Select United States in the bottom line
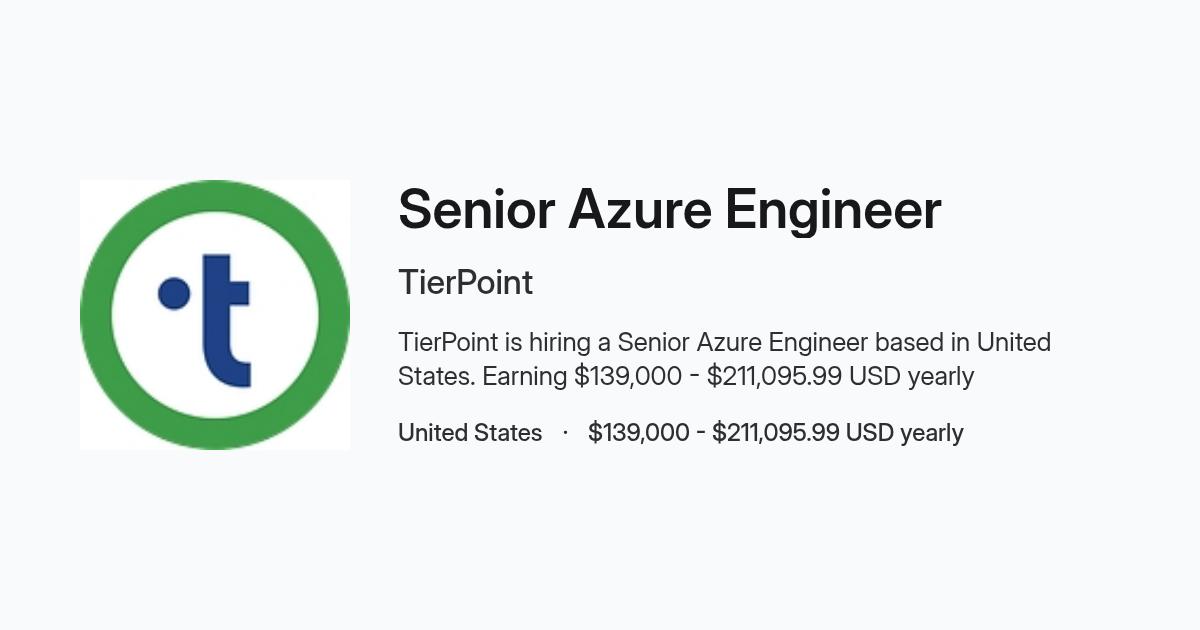Screen dimensions: 1200x630 470,433
